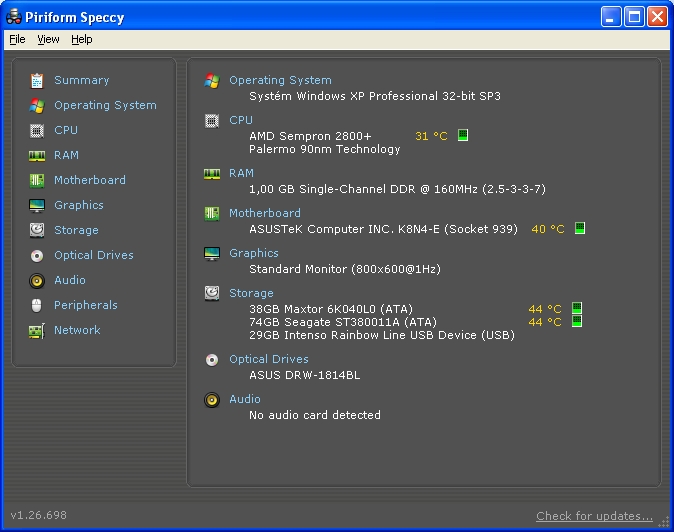Open the View menu
Image resolution: width=674 pixels, height=532 pixels.
48,39
